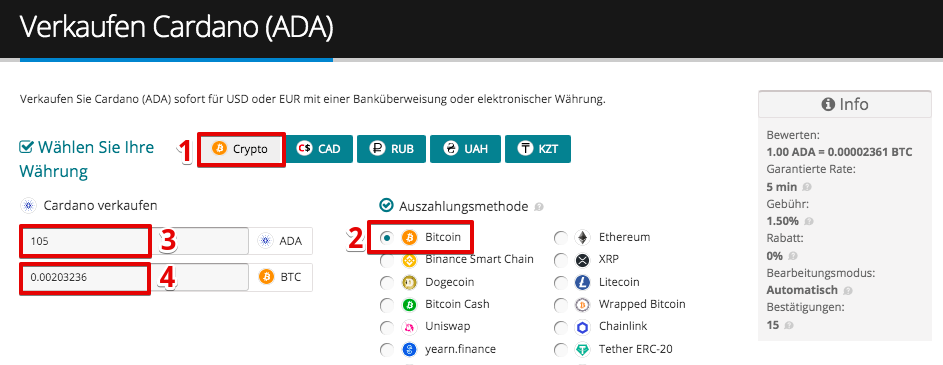Screen dimensions: 943x365
Task: Choose the Dogecoin payout option
Action: coord(387,283)
